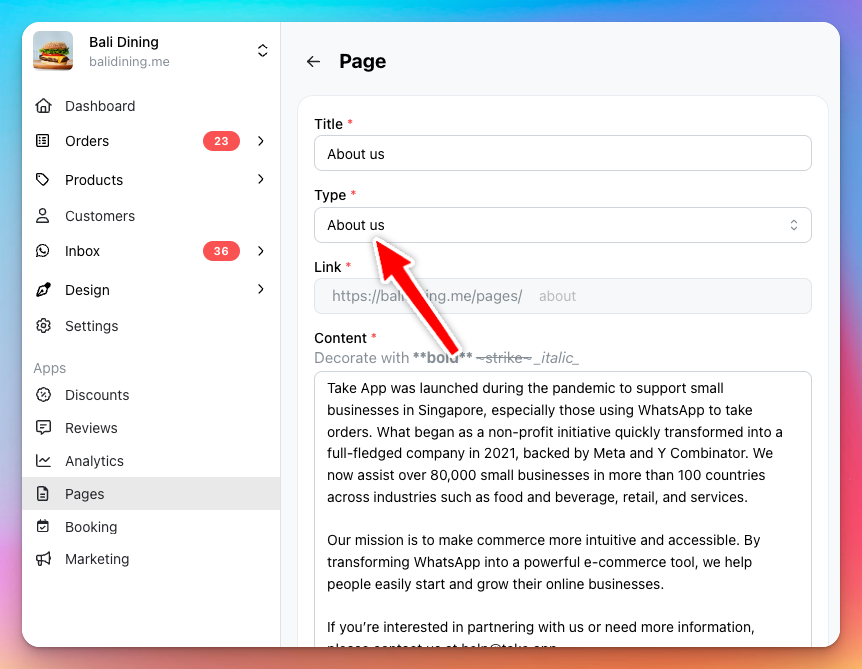The height and width of the screenshot is (669, 862).
Task: Open the Type dropdown showing About us
Action: (562, 225)
